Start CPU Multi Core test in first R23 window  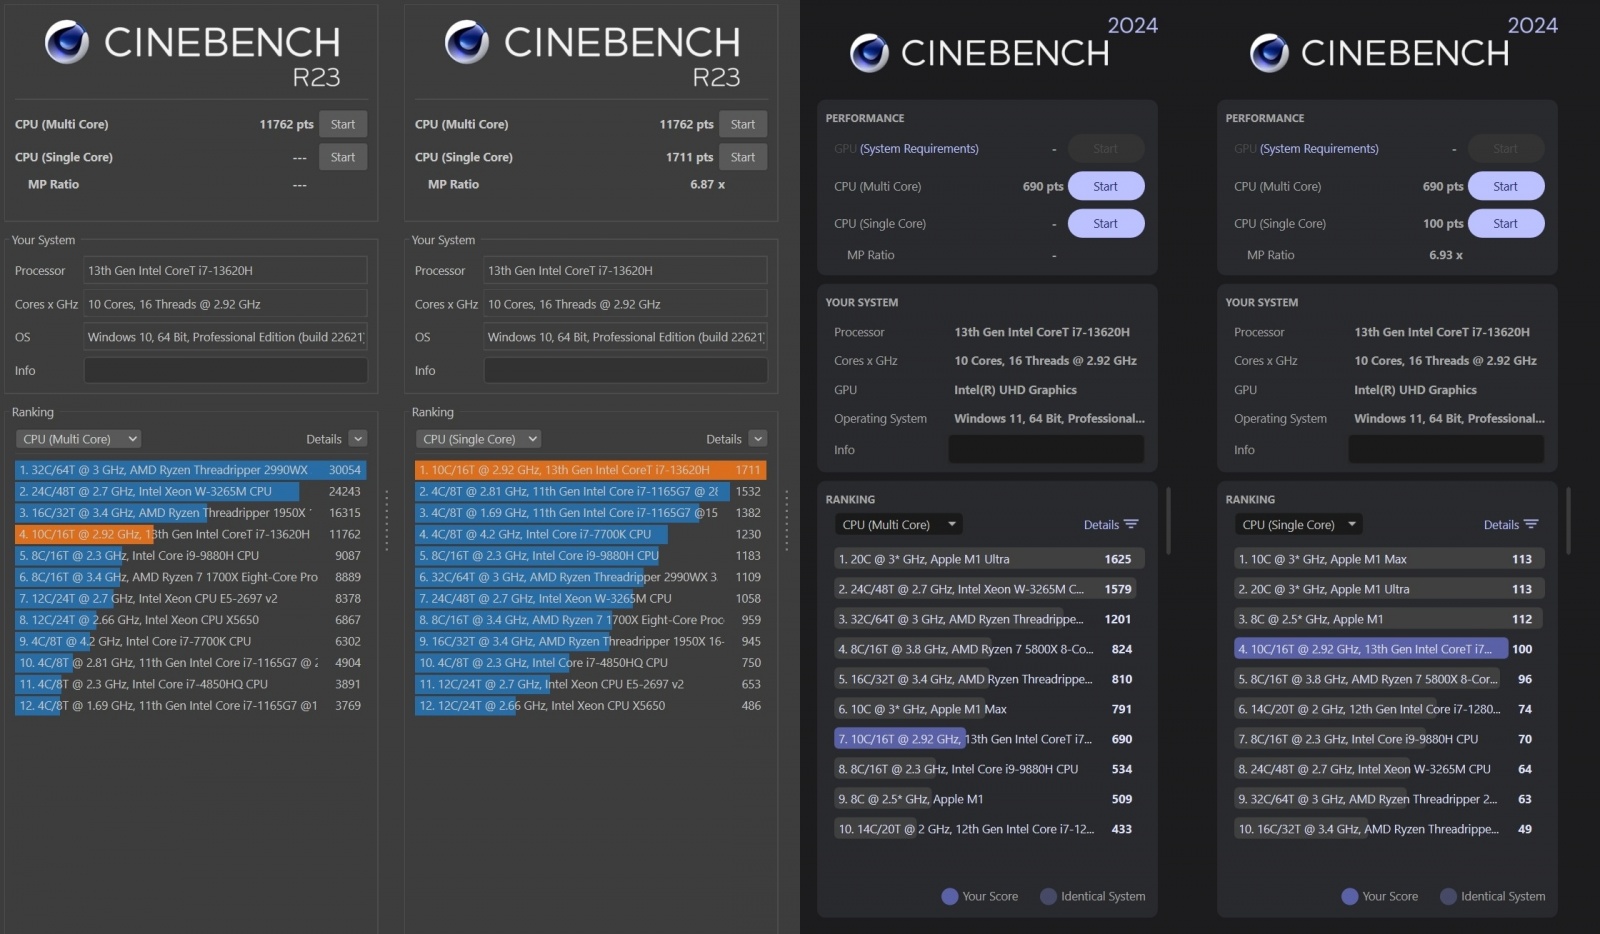pyautogui.click(x=343, y=124)
